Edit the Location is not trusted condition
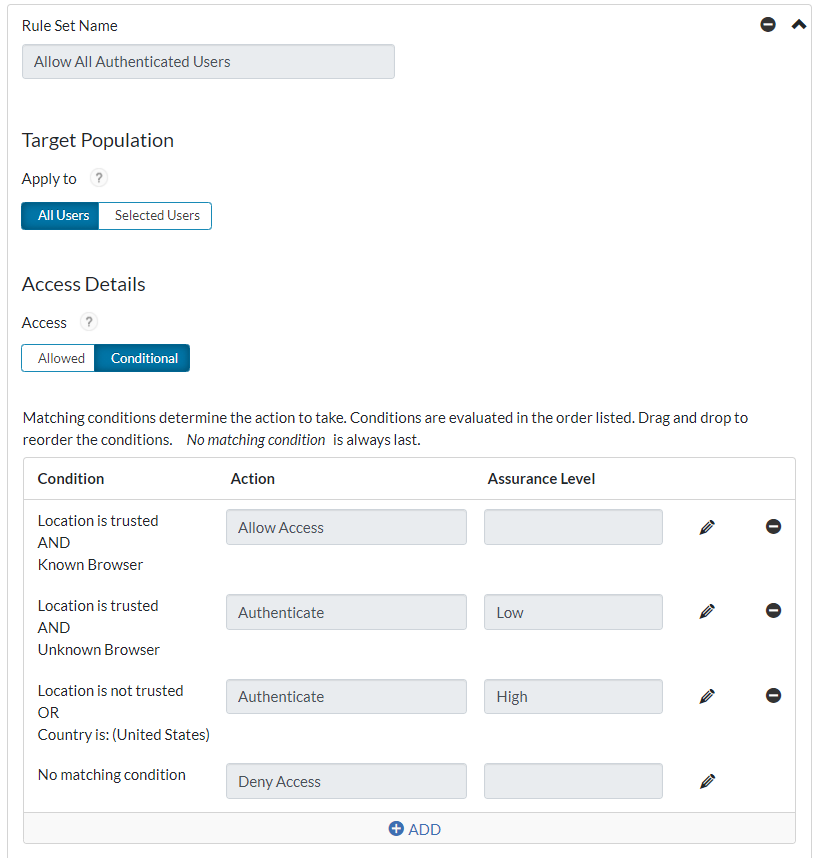 click(x=707, y=695)
